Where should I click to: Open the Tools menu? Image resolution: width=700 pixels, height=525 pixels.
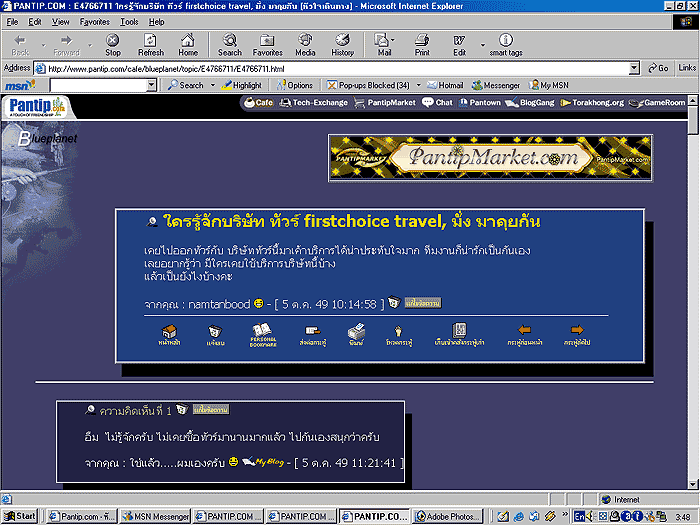129,22
